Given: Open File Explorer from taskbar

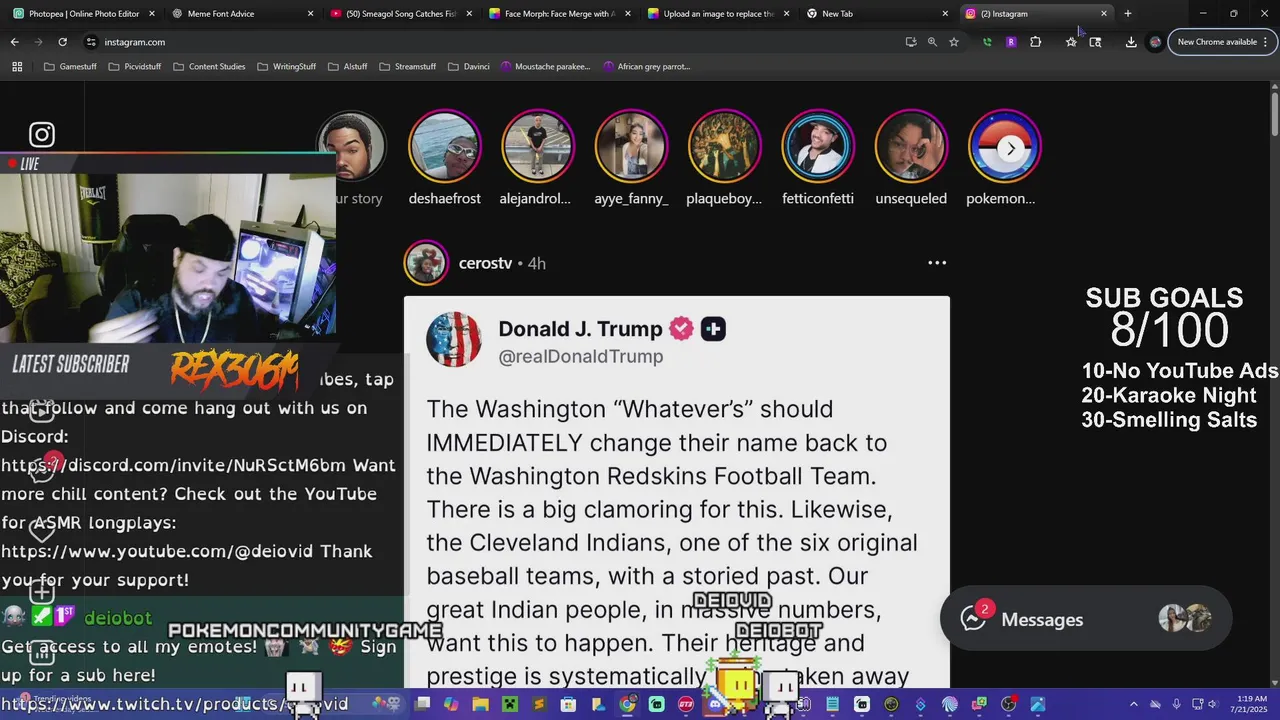Looking at the screenshot, I should (x=481, y=704).
